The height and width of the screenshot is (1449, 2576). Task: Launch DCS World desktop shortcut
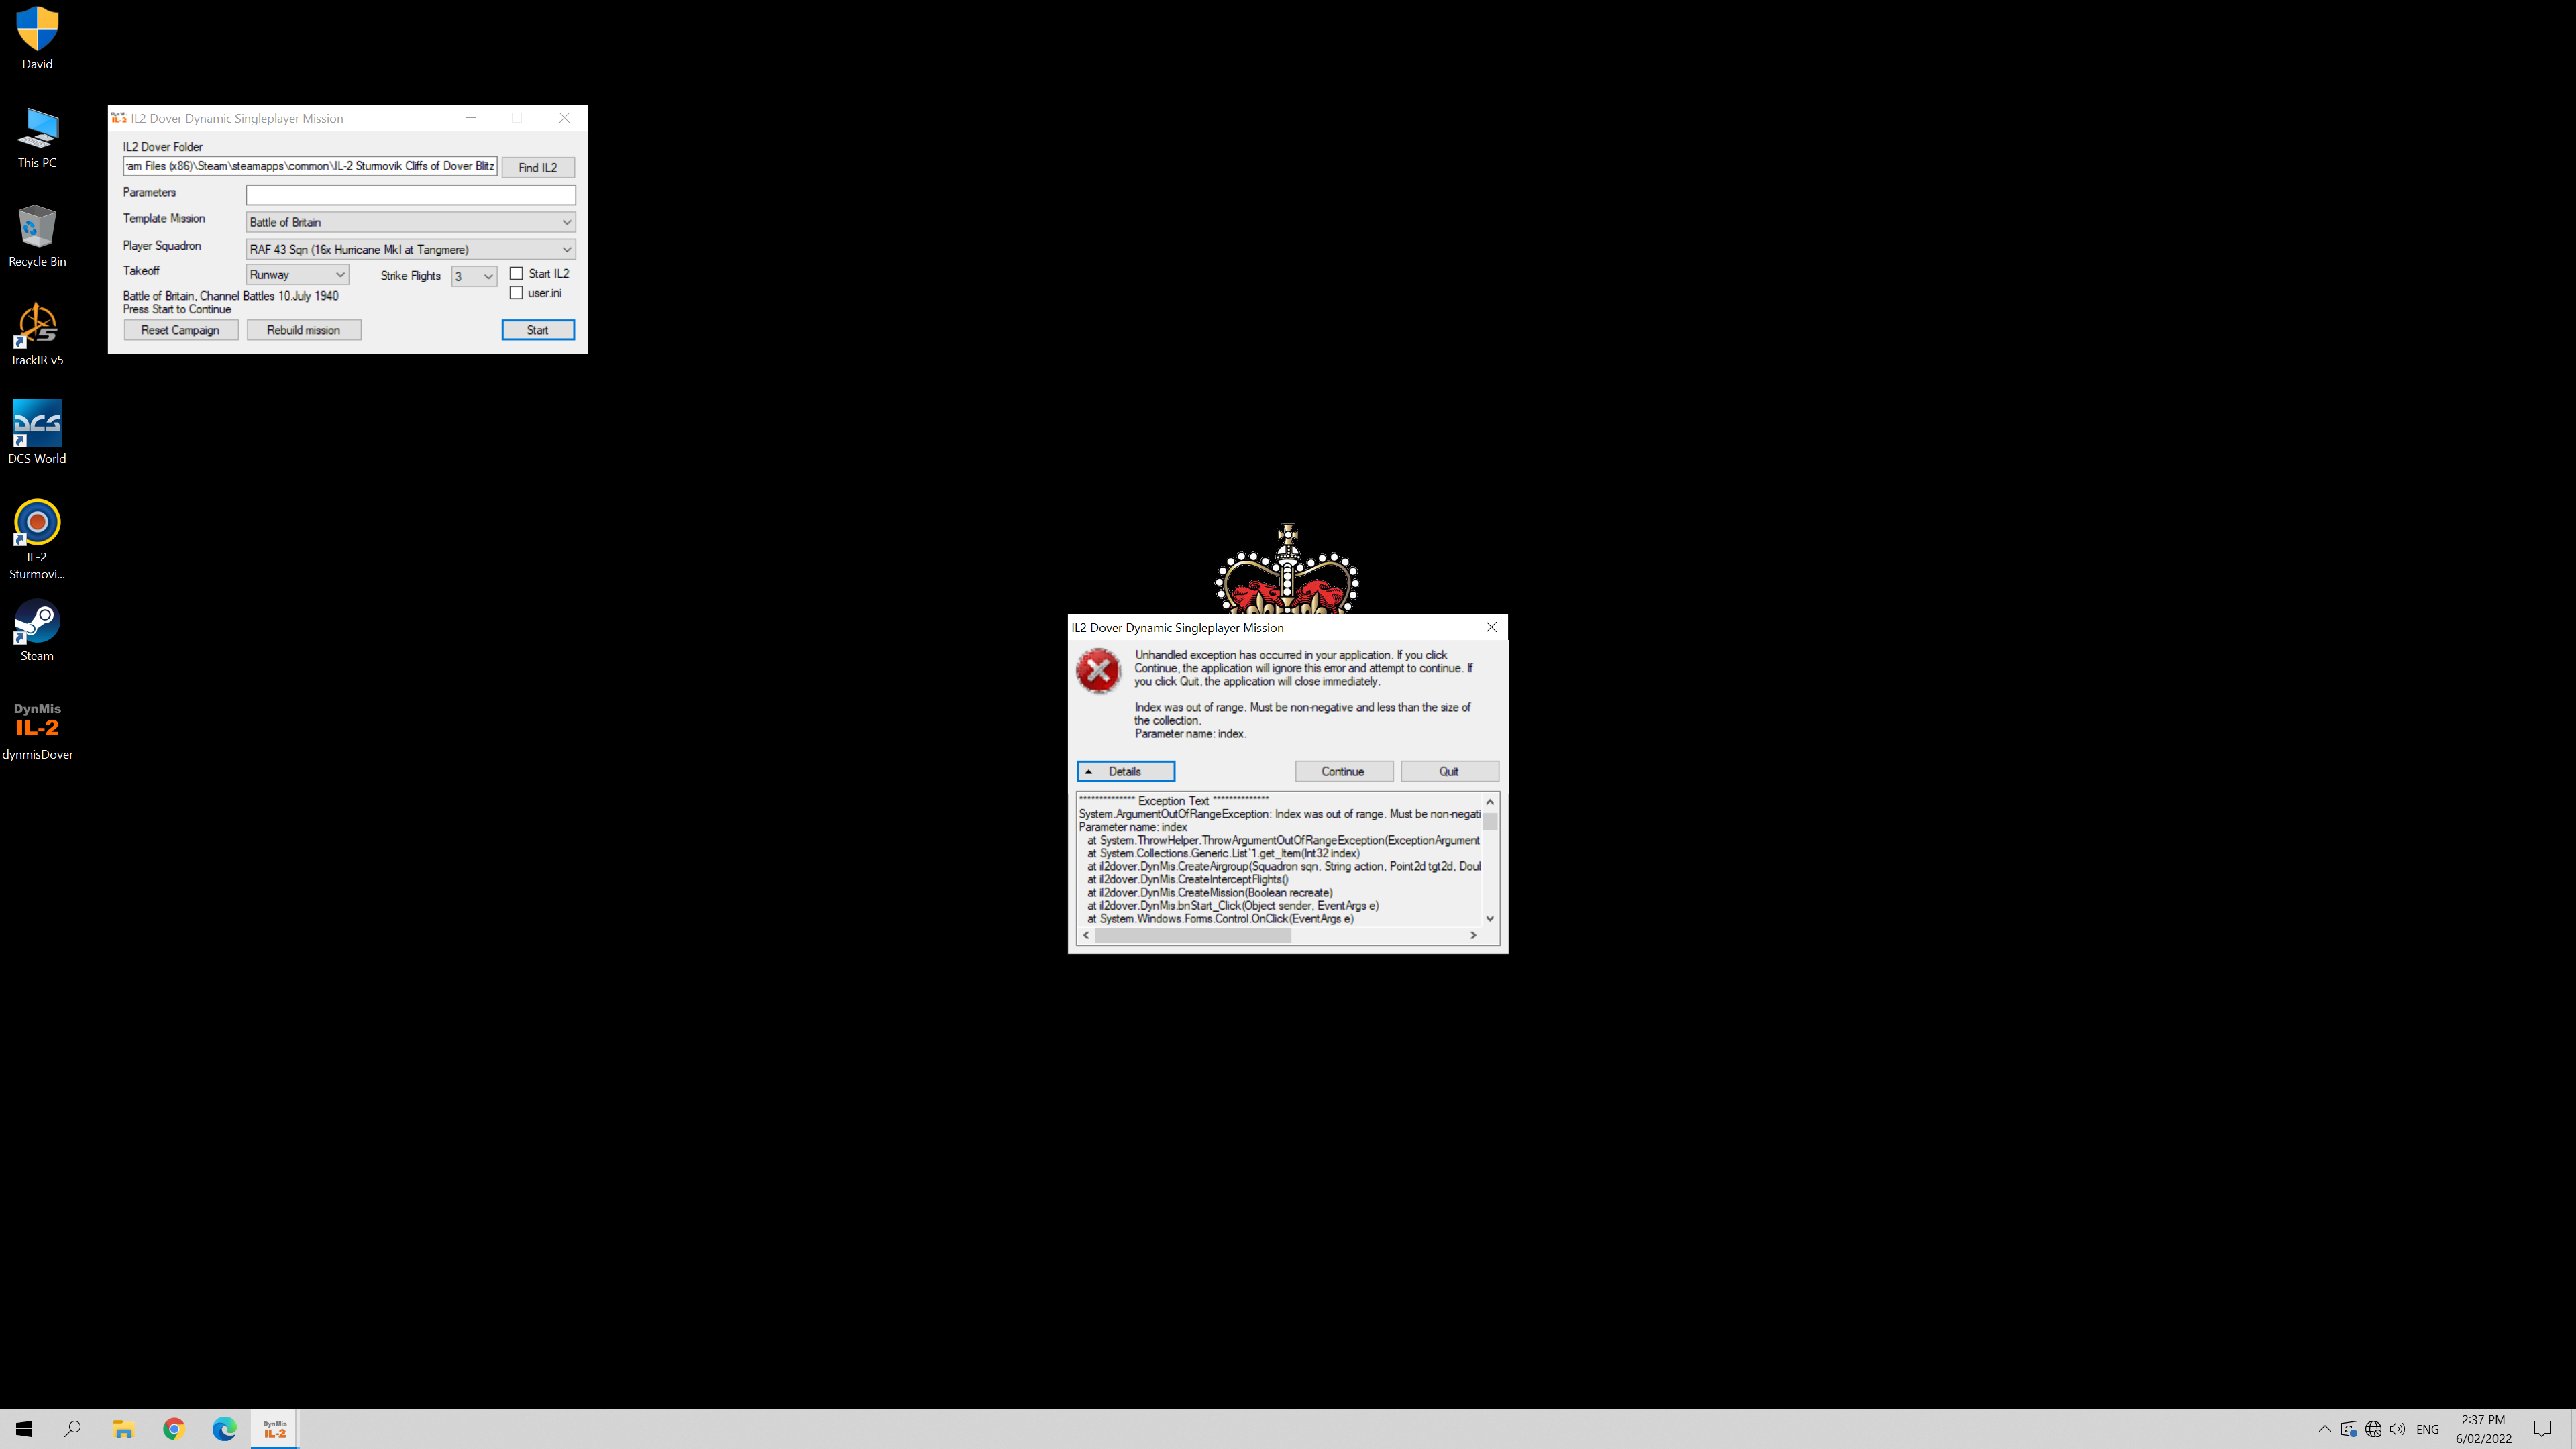click(37, 432)
